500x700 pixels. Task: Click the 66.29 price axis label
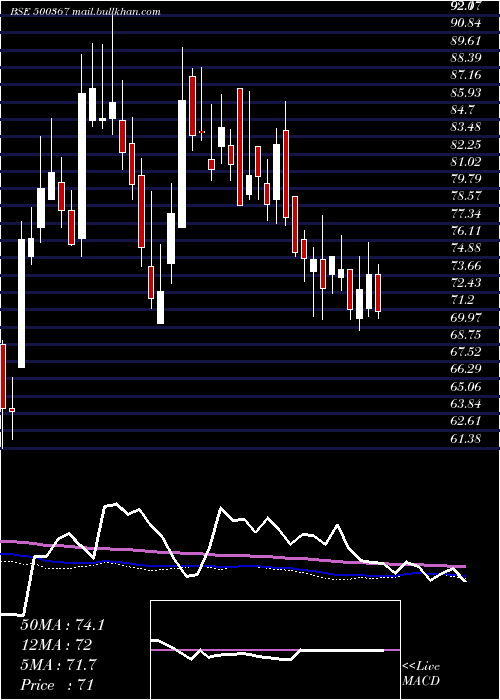pos(465,370)
